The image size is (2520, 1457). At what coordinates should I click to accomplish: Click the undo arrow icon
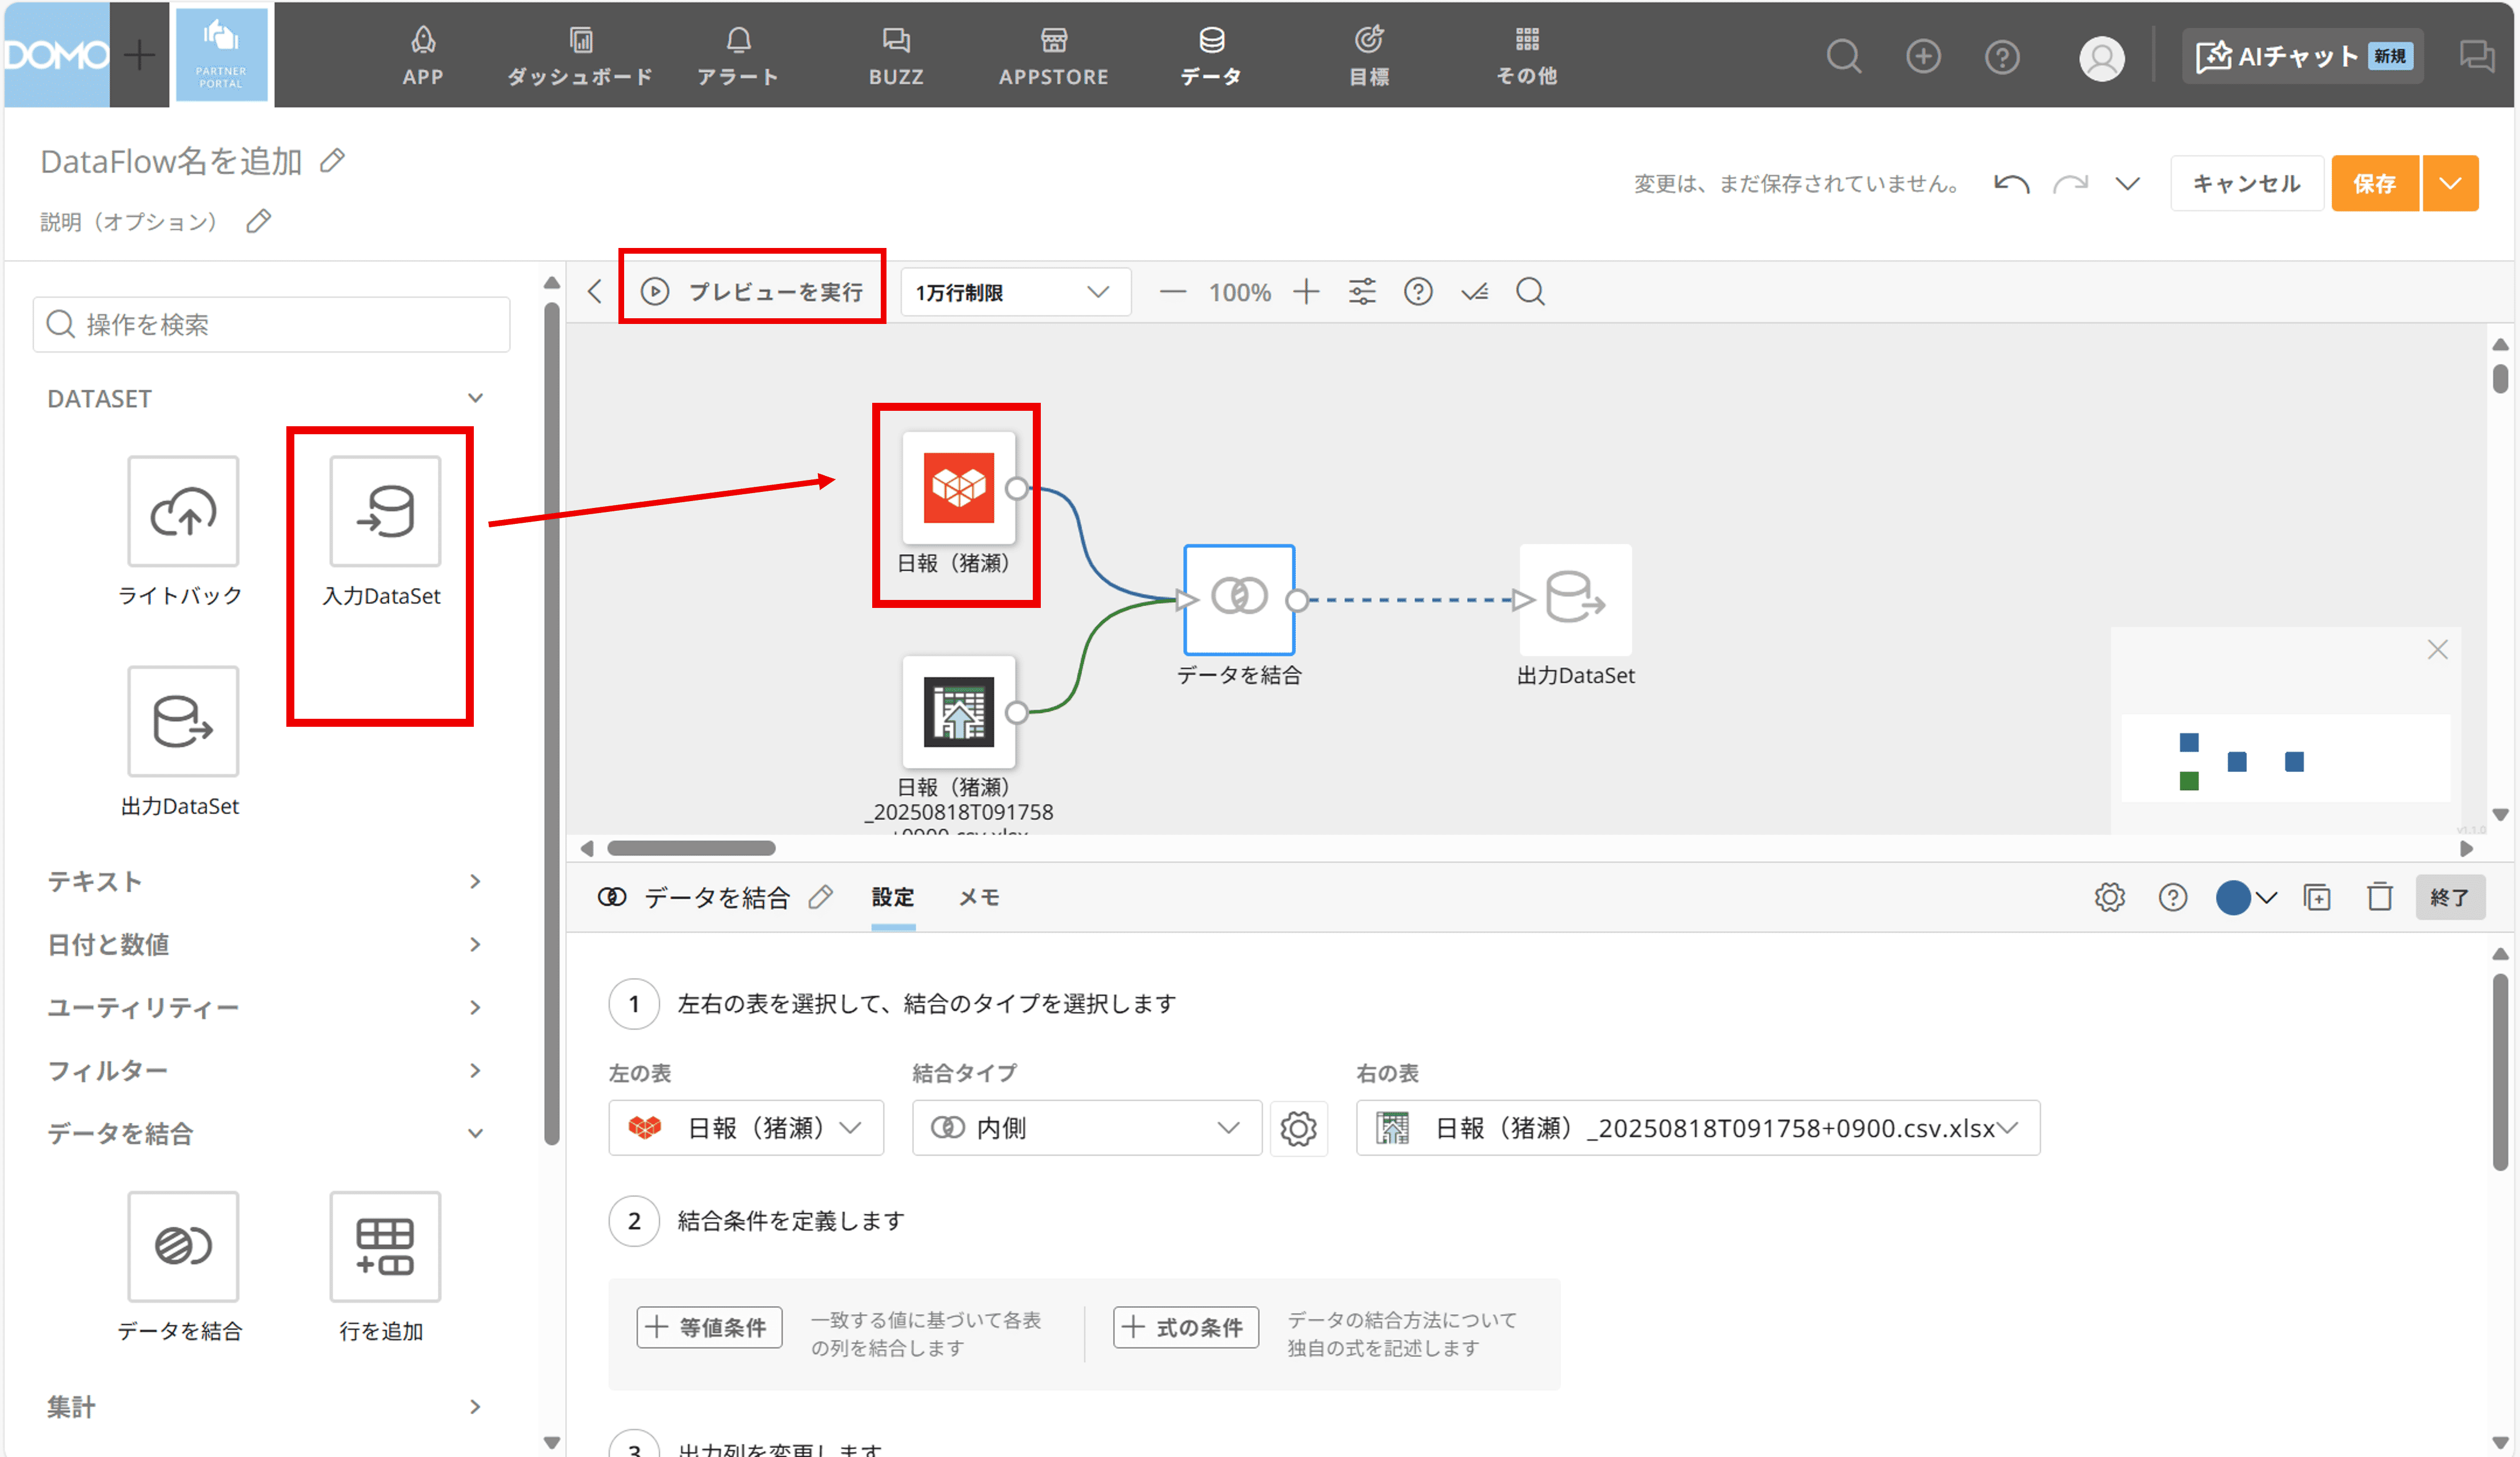[2011, 184]
